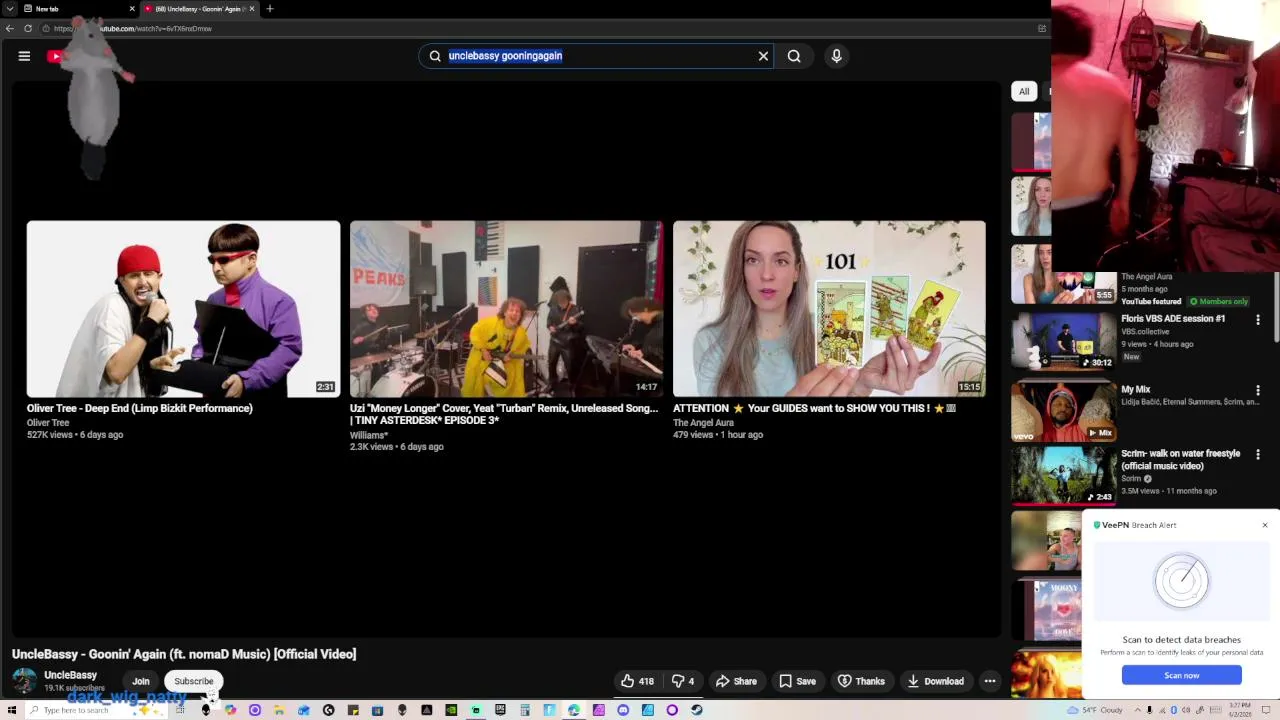
Task: Join the UncleBassy channel membership
Action: tap(141, 681)
